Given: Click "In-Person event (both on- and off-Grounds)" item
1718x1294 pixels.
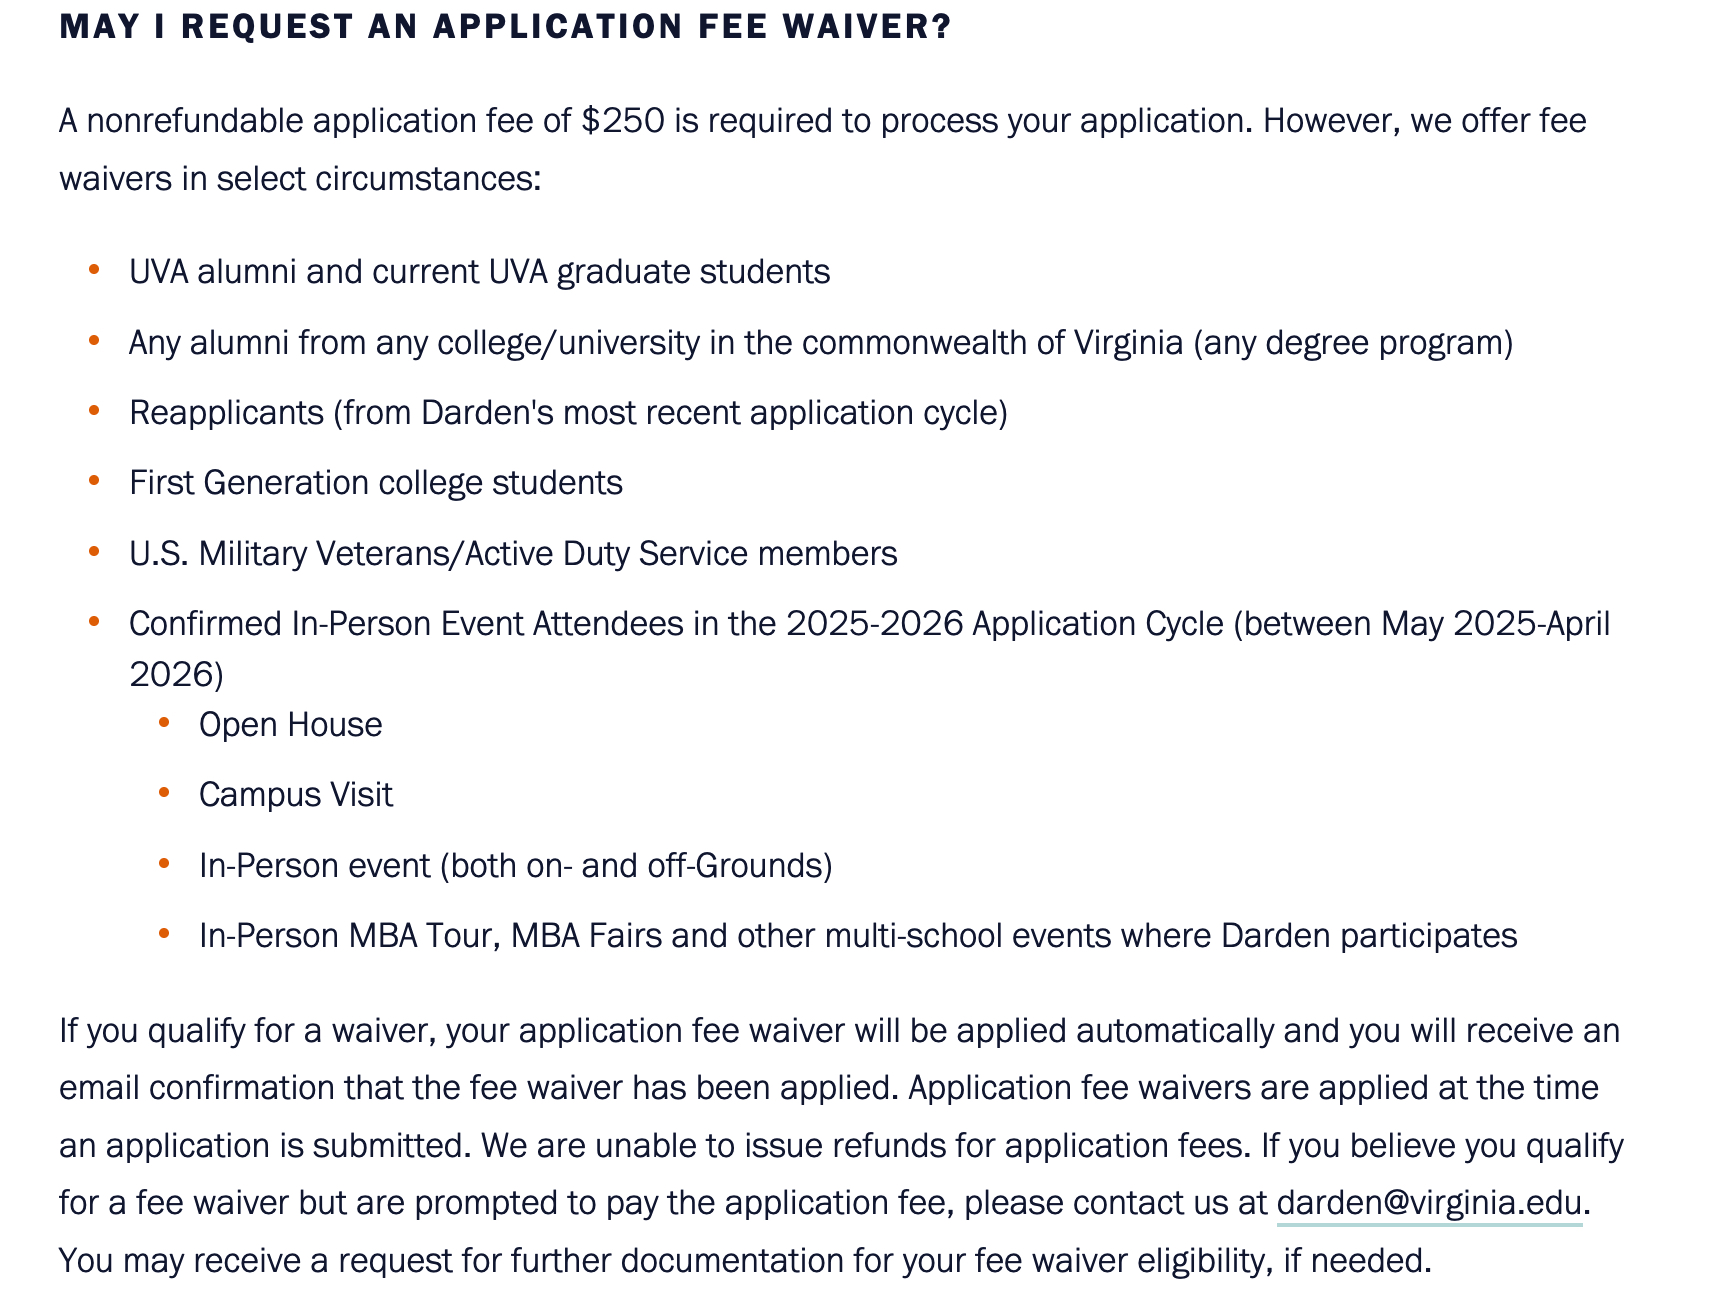Looking at the screenshot, I should pyautogui.click(x=515, y=866).
